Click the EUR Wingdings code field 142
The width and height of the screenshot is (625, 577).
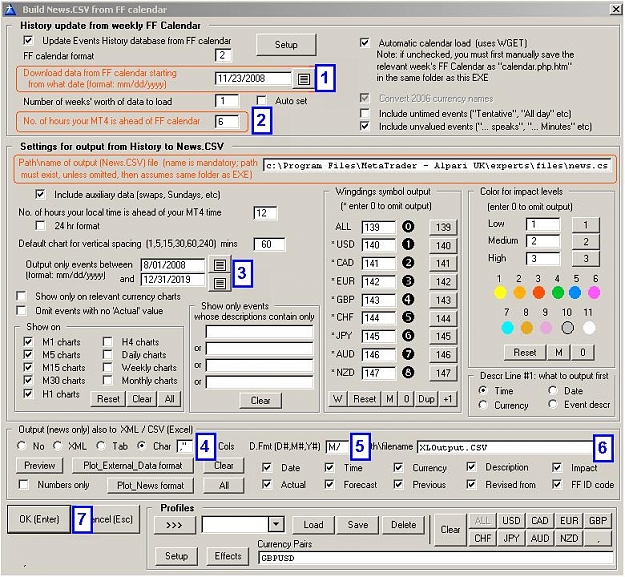[378, 282]
